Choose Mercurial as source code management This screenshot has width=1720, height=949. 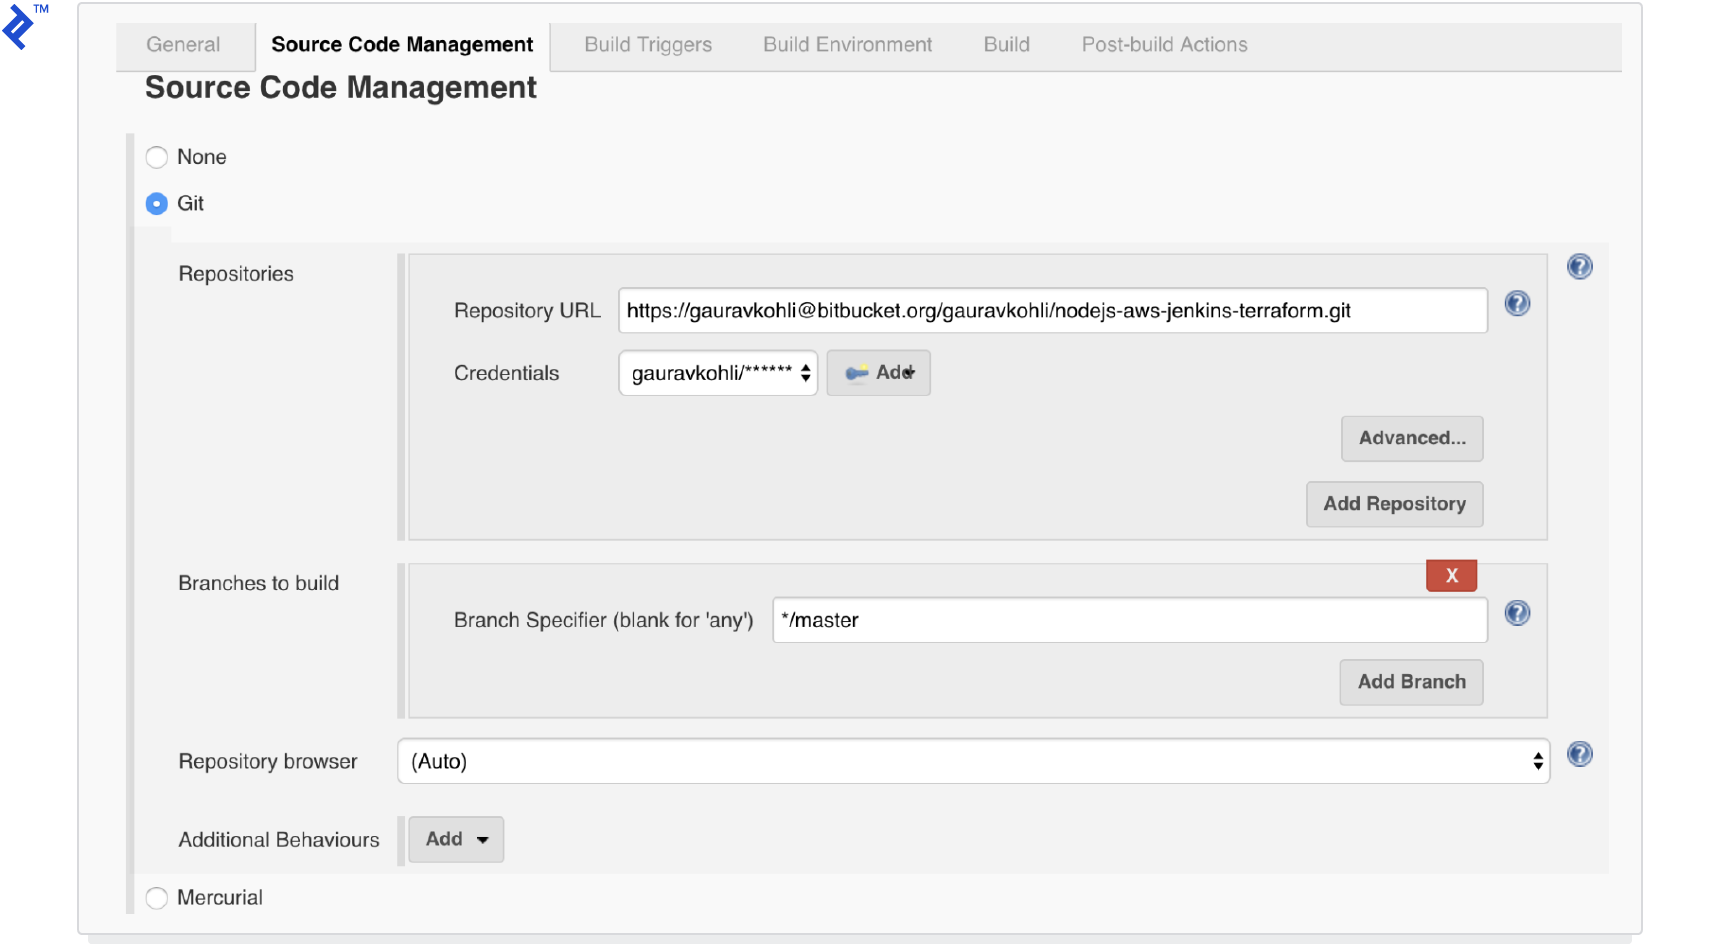tap(156, 898)
